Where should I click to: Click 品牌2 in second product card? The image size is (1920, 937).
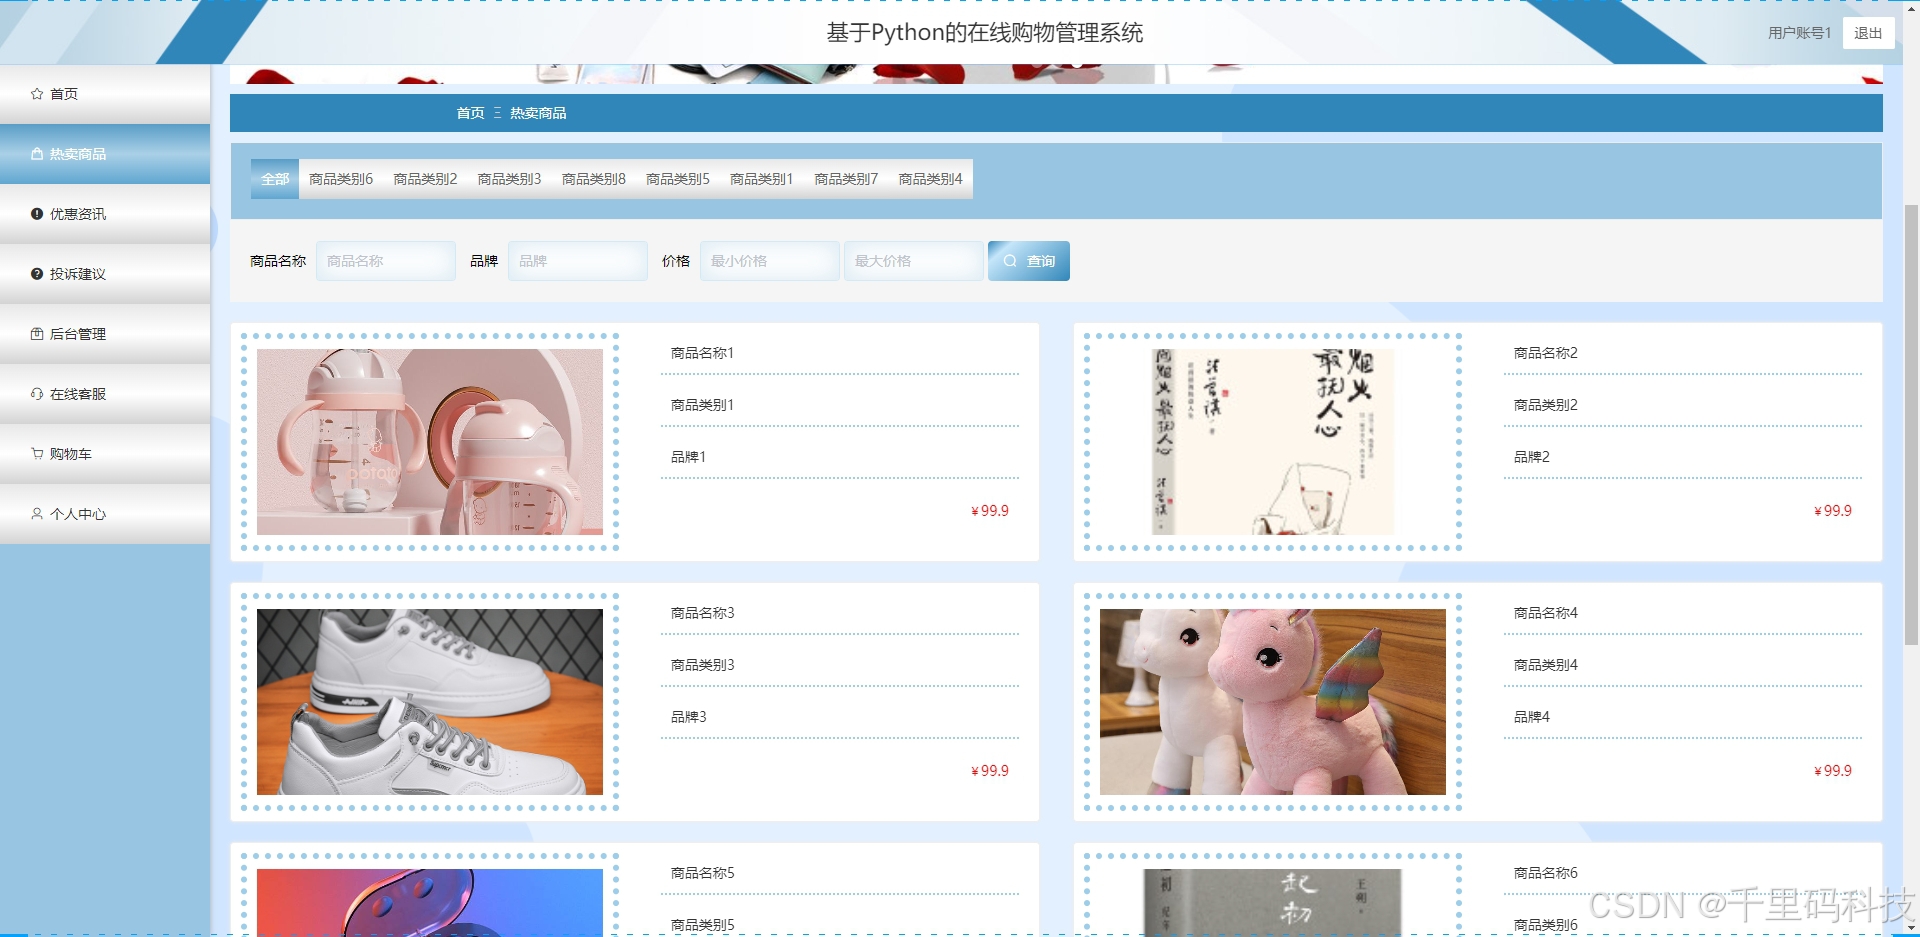pos(1531,457)
